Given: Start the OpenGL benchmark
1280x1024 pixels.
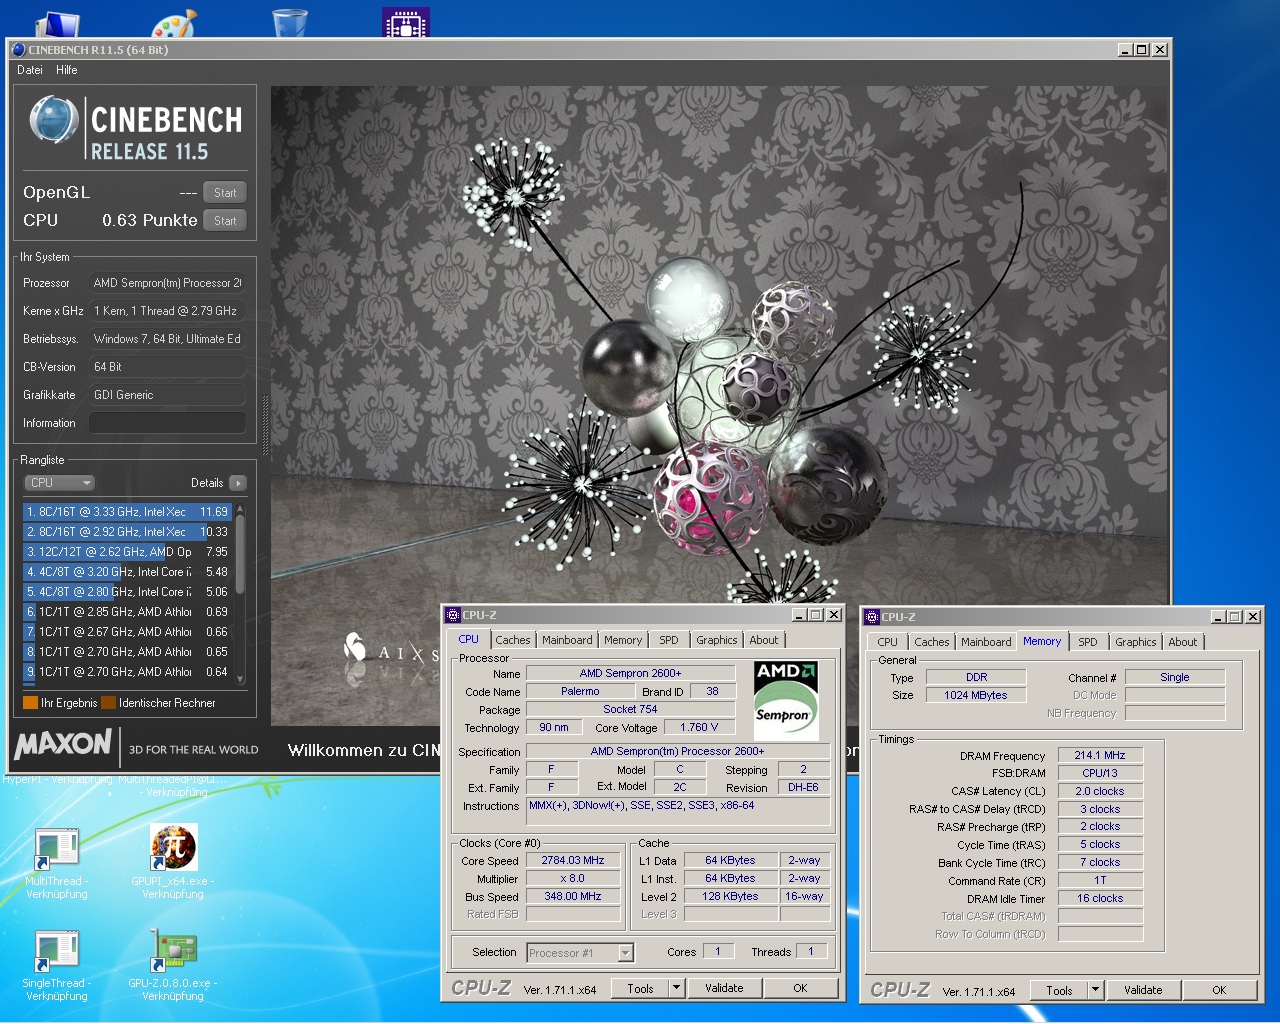Looking at the screenshot, I should tap(225, 193).
